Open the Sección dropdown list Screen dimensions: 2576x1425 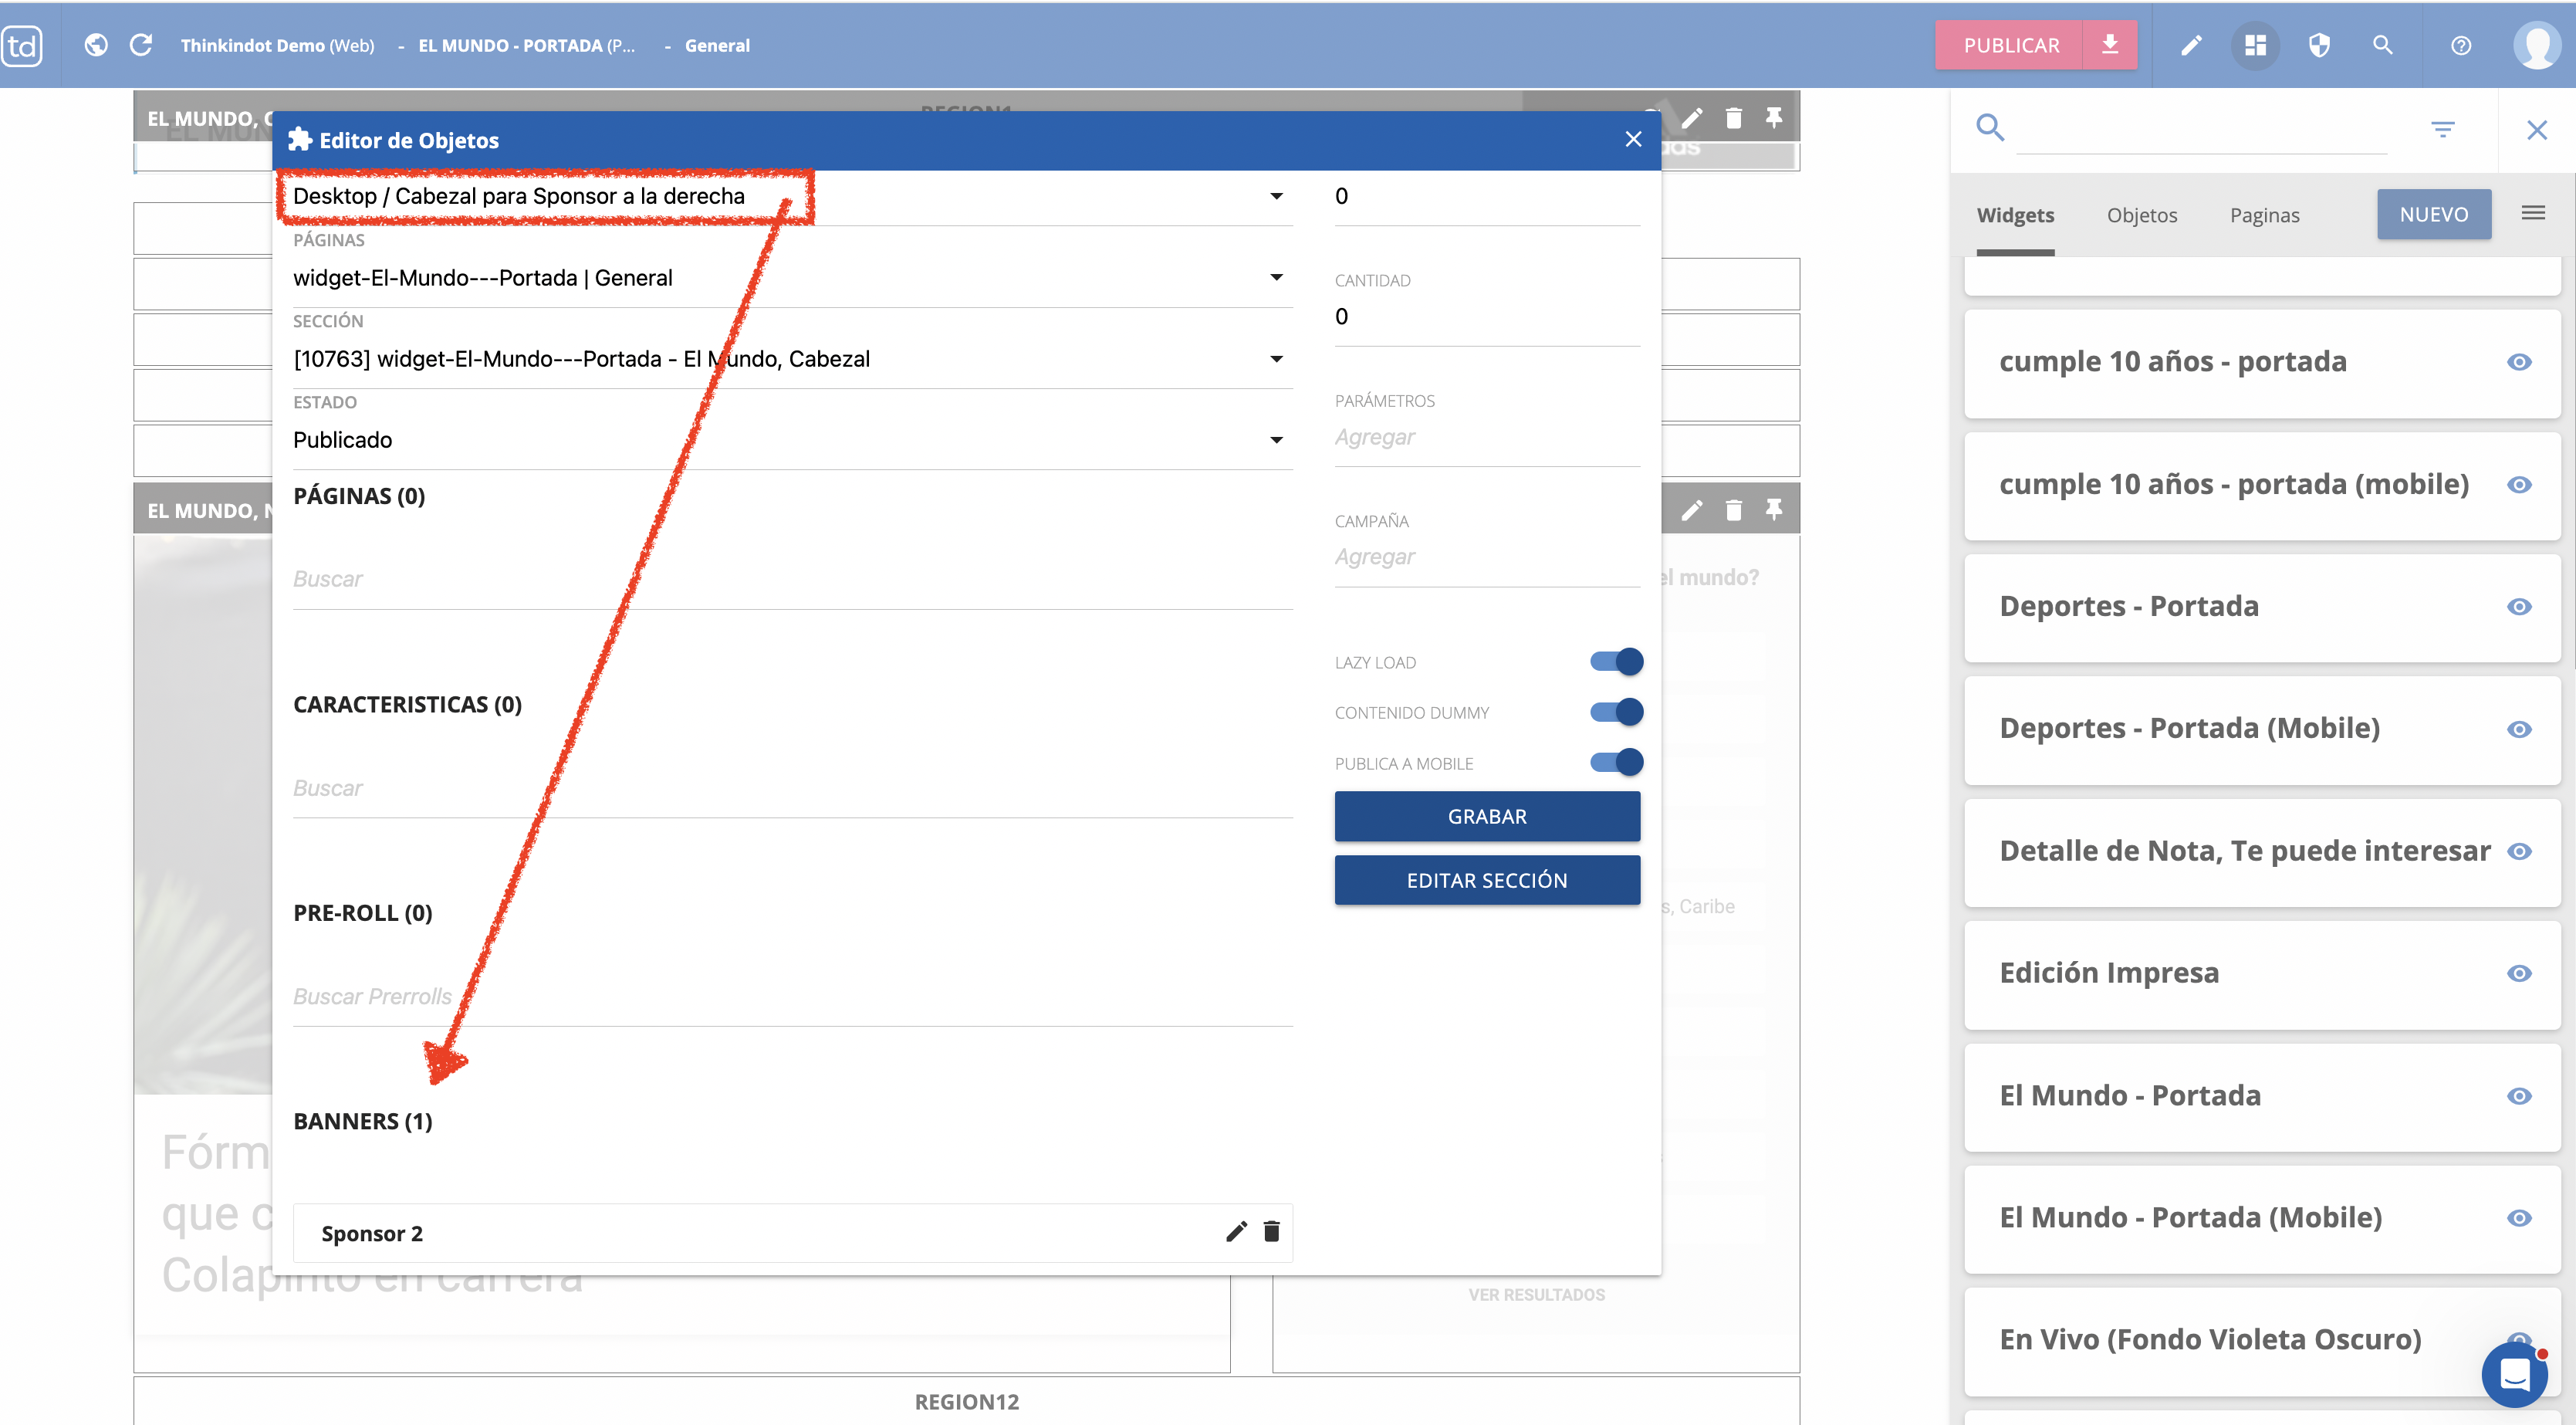coord(1276,359)
